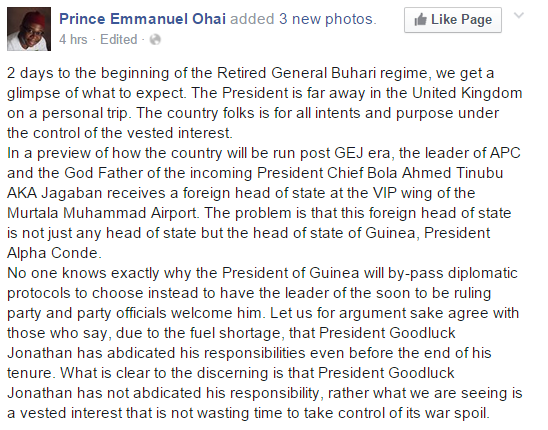
Task: Show edit history via 'Edited' link
Action: click(x=118, y=40)
